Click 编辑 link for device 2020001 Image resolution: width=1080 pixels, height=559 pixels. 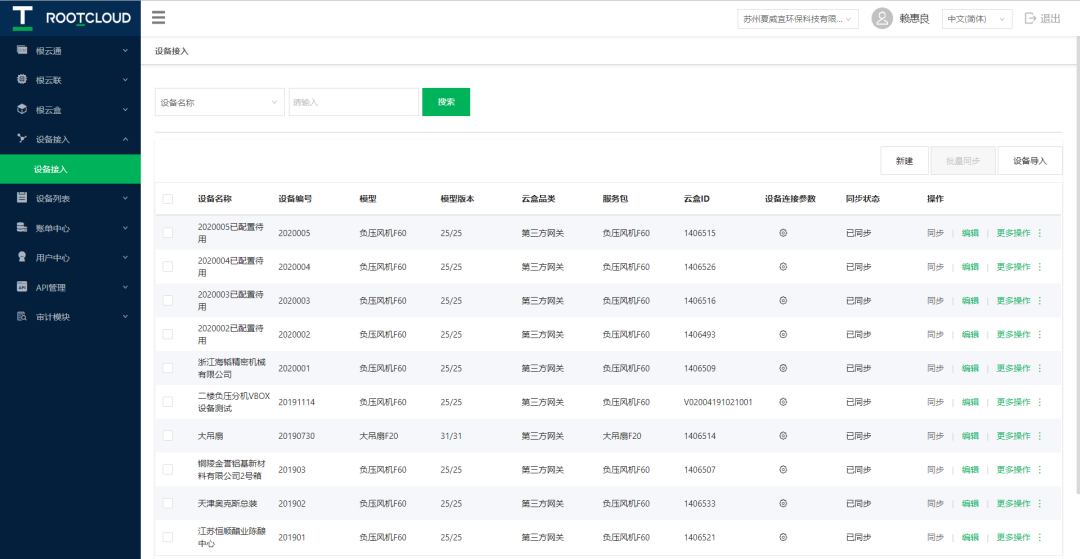pos(970,369)
